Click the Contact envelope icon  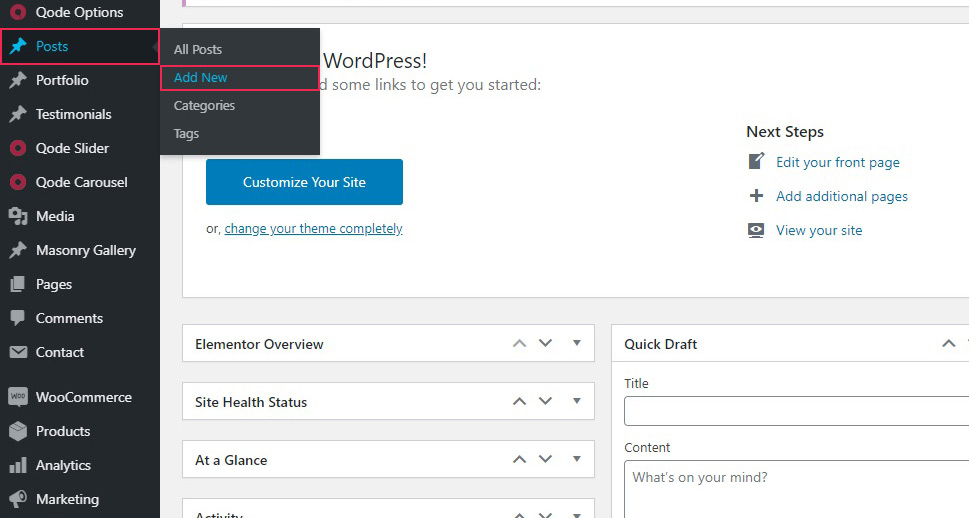point(18,352)
